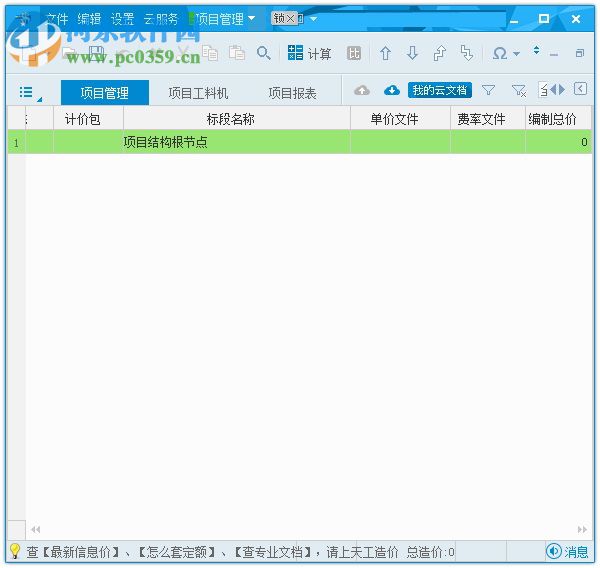Click the 比 compare icon

354,53
